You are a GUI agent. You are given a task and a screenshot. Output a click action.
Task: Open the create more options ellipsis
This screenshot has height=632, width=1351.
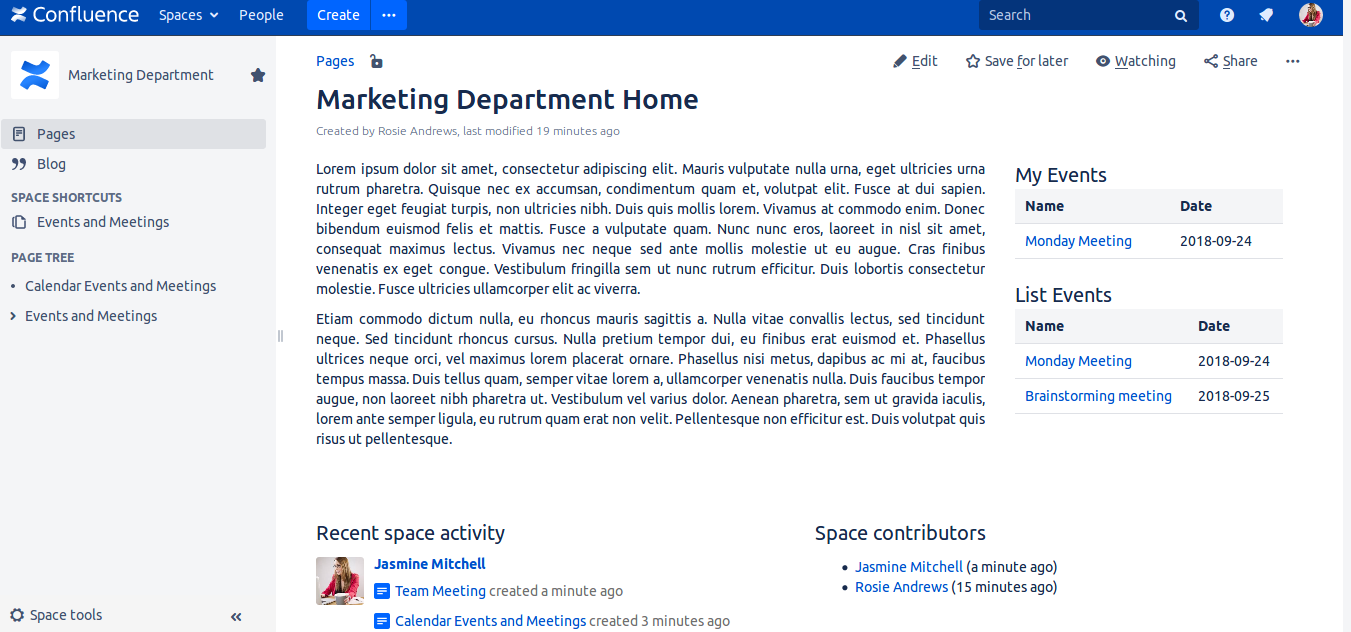[x=389, y=15]
